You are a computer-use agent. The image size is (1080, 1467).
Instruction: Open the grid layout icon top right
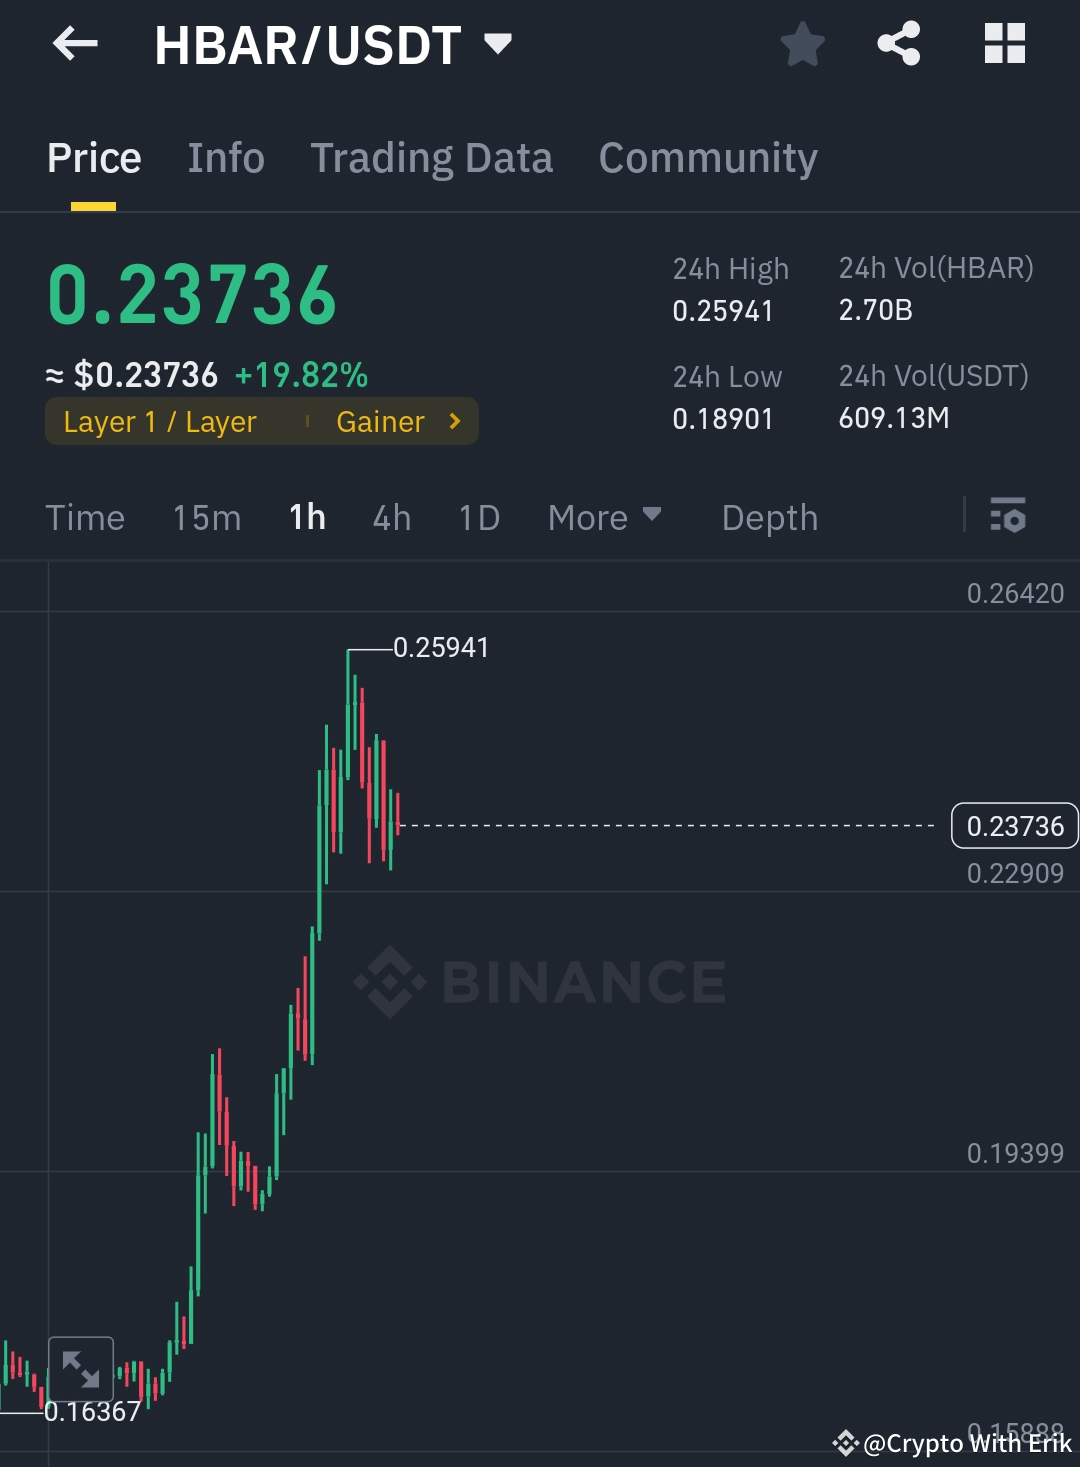(1004, 44)
